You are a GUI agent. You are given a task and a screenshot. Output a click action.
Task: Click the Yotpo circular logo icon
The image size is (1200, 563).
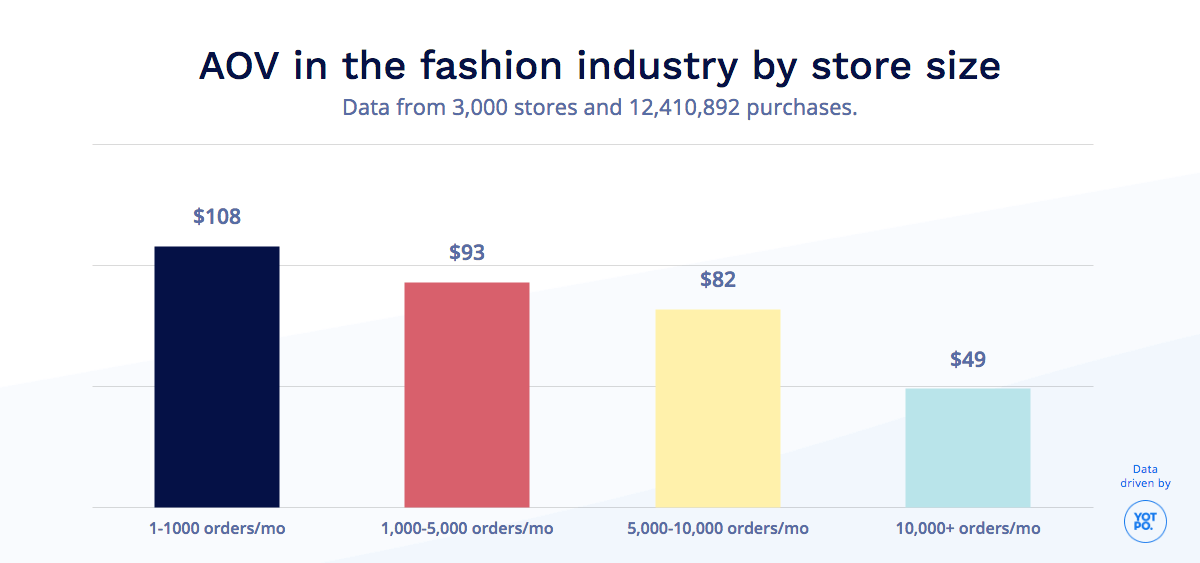coord(1145,521)
